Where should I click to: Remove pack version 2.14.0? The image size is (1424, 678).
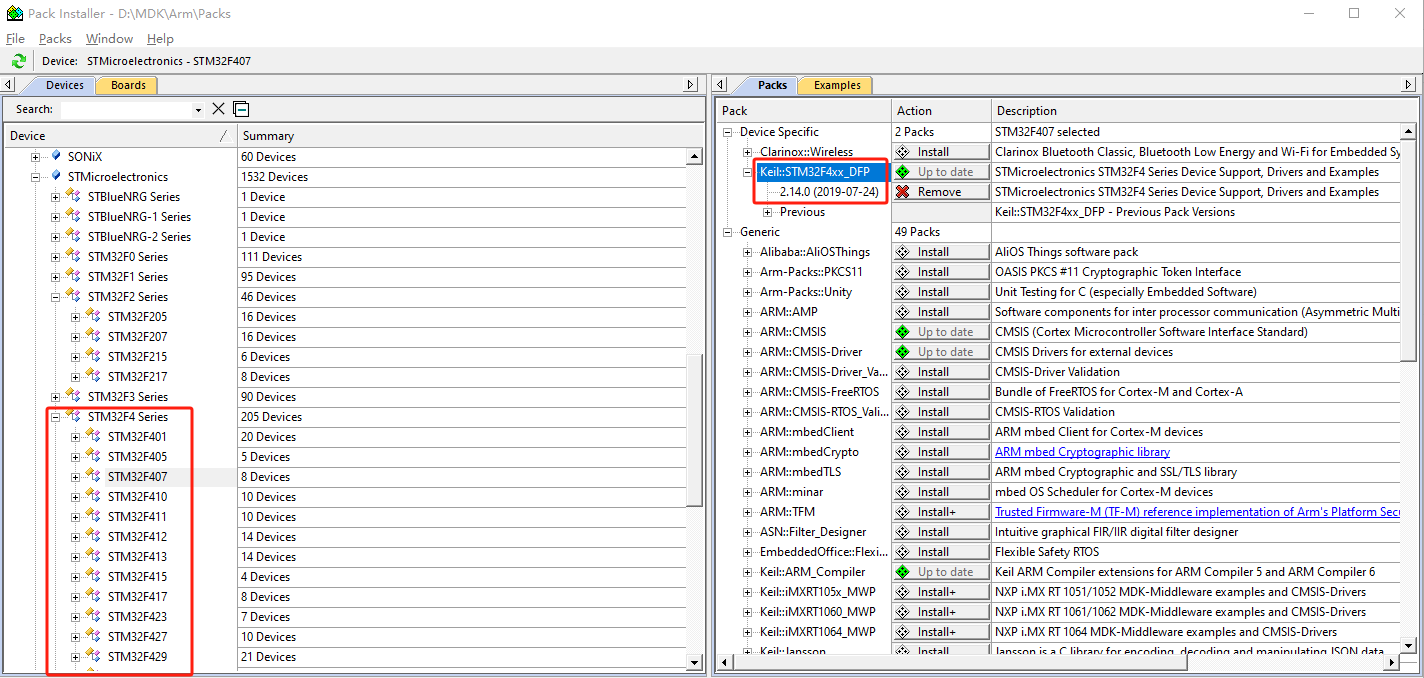point(940,192)
